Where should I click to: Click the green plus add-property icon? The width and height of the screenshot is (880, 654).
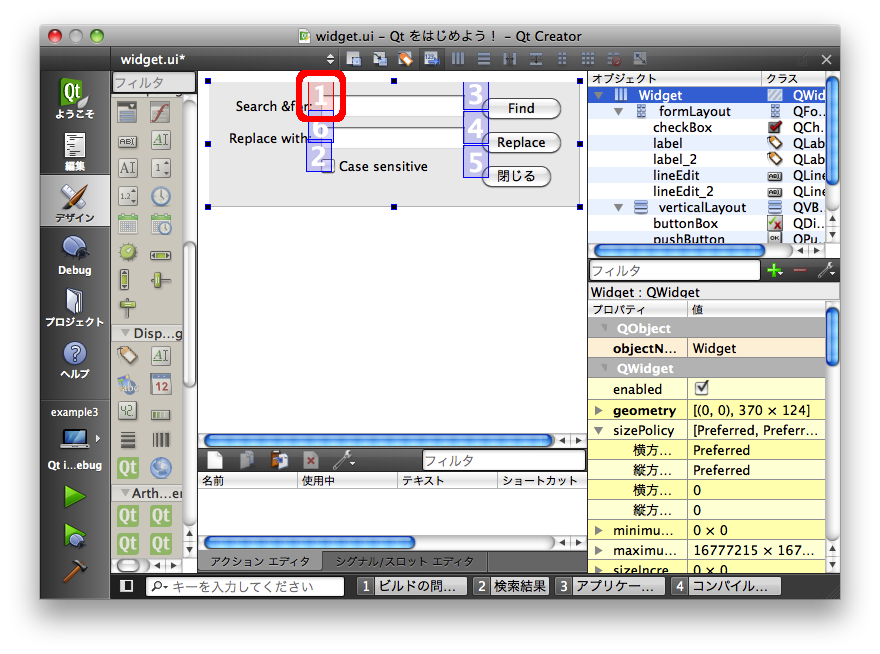click(x=774, y=270)
